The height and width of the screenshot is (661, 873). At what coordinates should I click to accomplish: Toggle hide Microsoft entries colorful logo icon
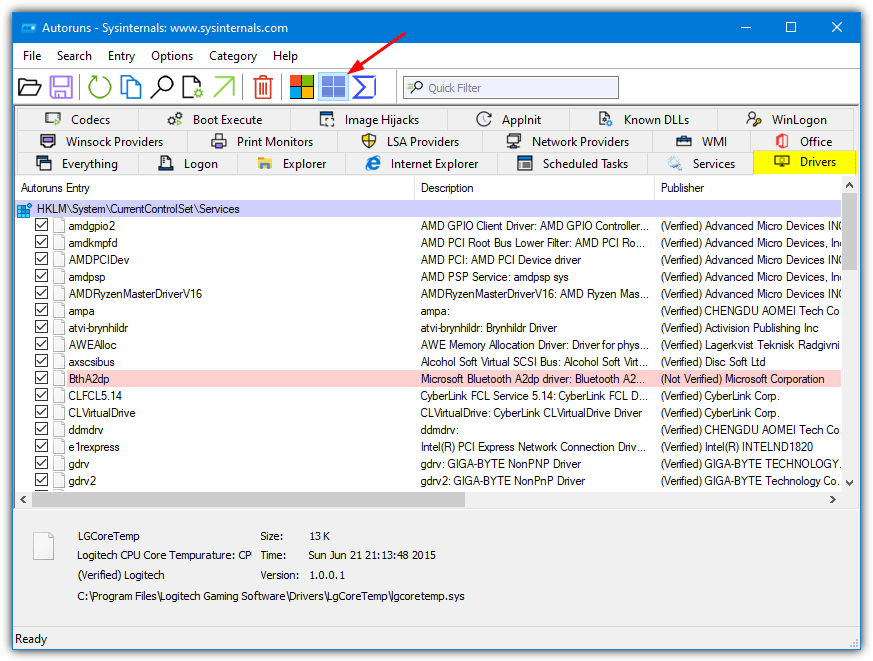302,87
